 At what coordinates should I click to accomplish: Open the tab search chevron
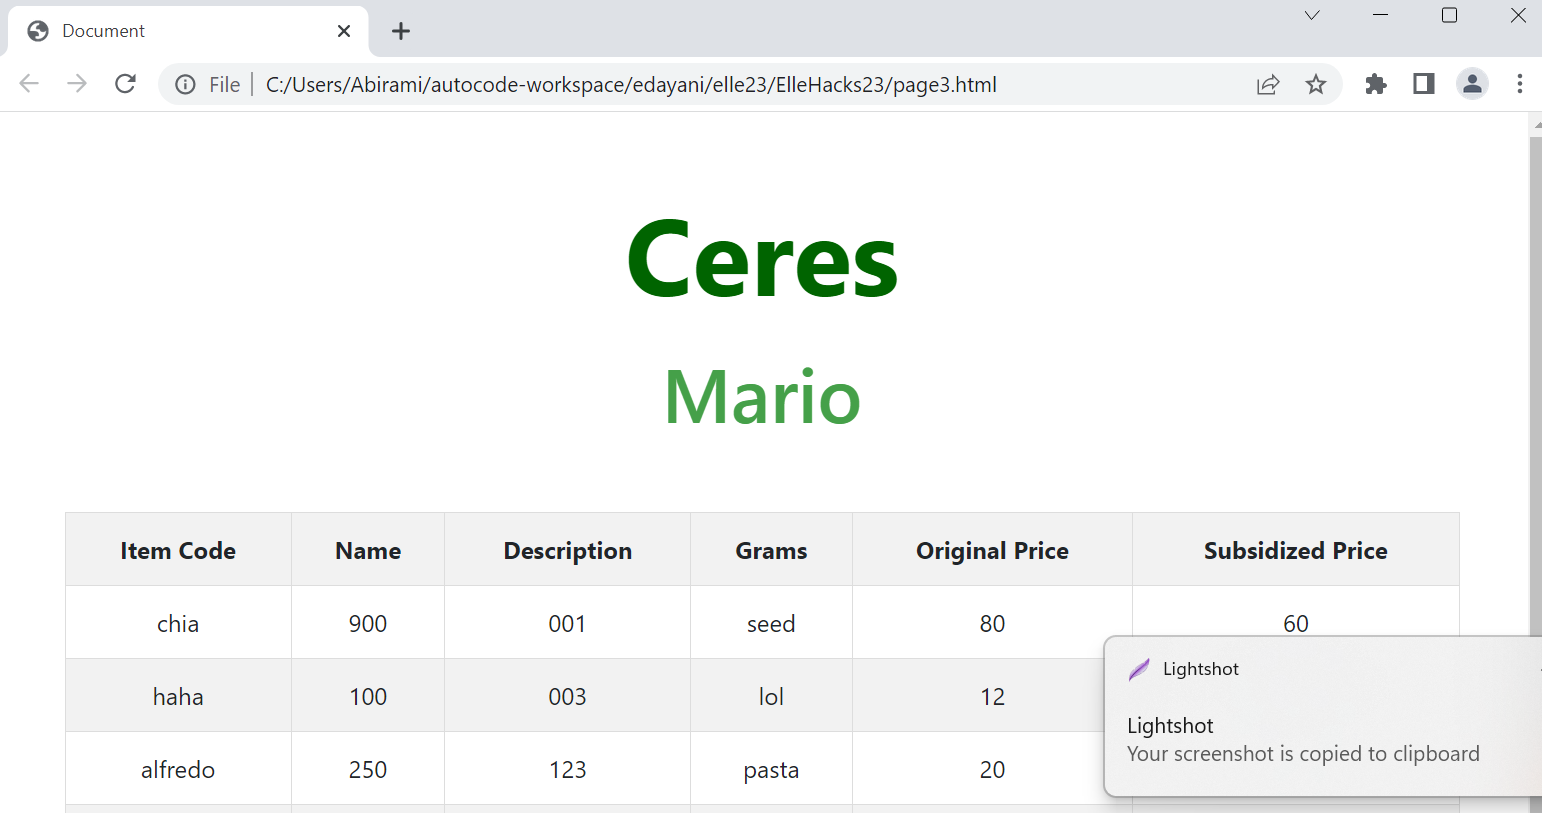1312,15
